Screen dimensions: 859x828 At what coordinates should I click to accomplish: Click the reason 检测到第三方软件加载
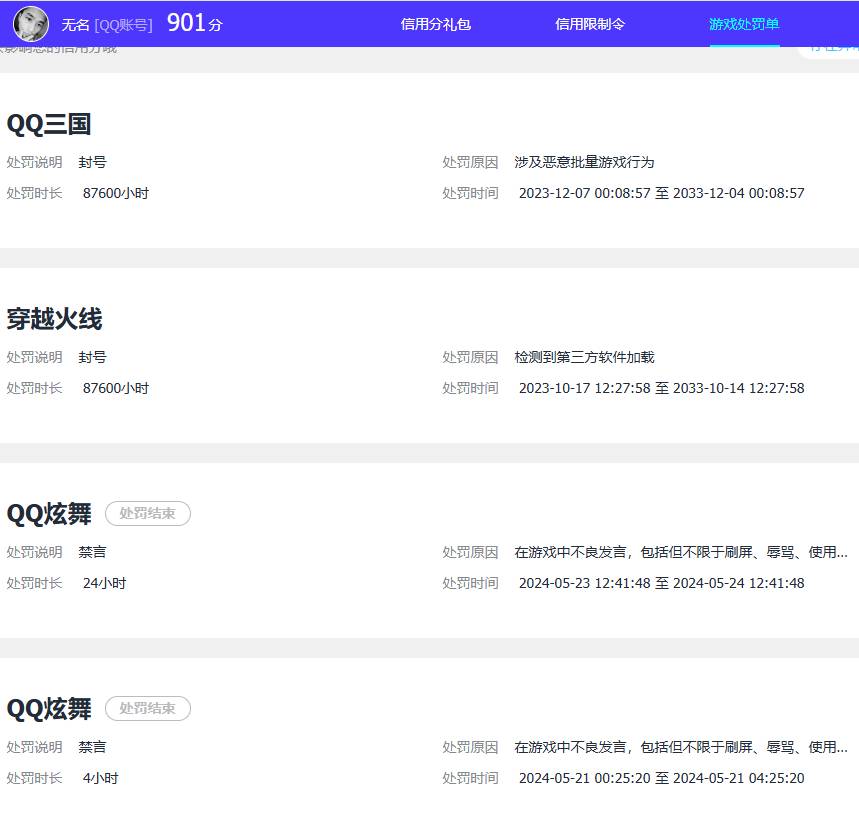pos(584,357)
